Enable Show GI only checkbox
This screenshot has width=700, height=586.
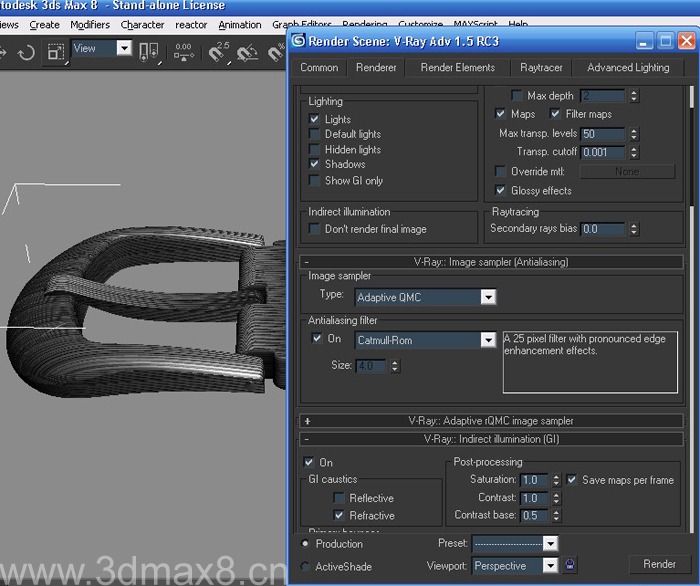pyautogui.click(x=314, y=180)
